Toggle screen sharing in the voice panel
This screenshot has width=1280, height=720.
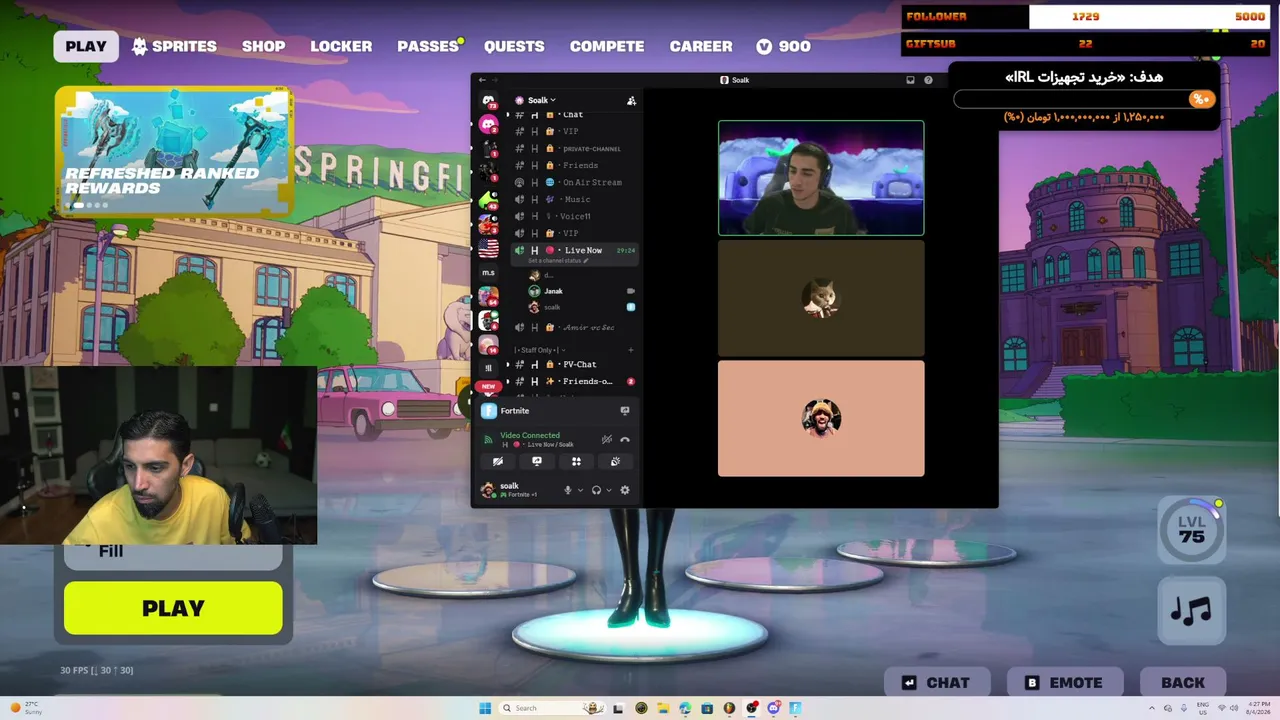tap(537, 461)
